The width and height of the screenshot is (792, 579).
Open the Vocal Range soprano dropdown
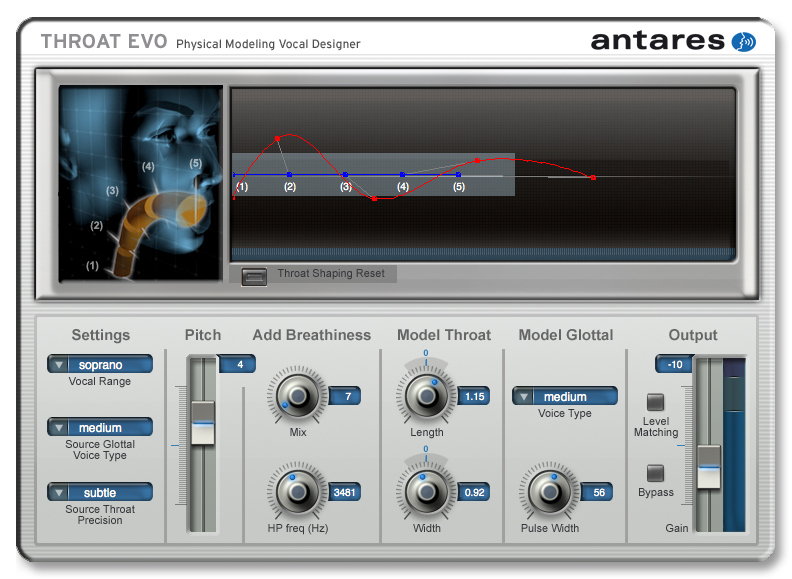[100, 365]
